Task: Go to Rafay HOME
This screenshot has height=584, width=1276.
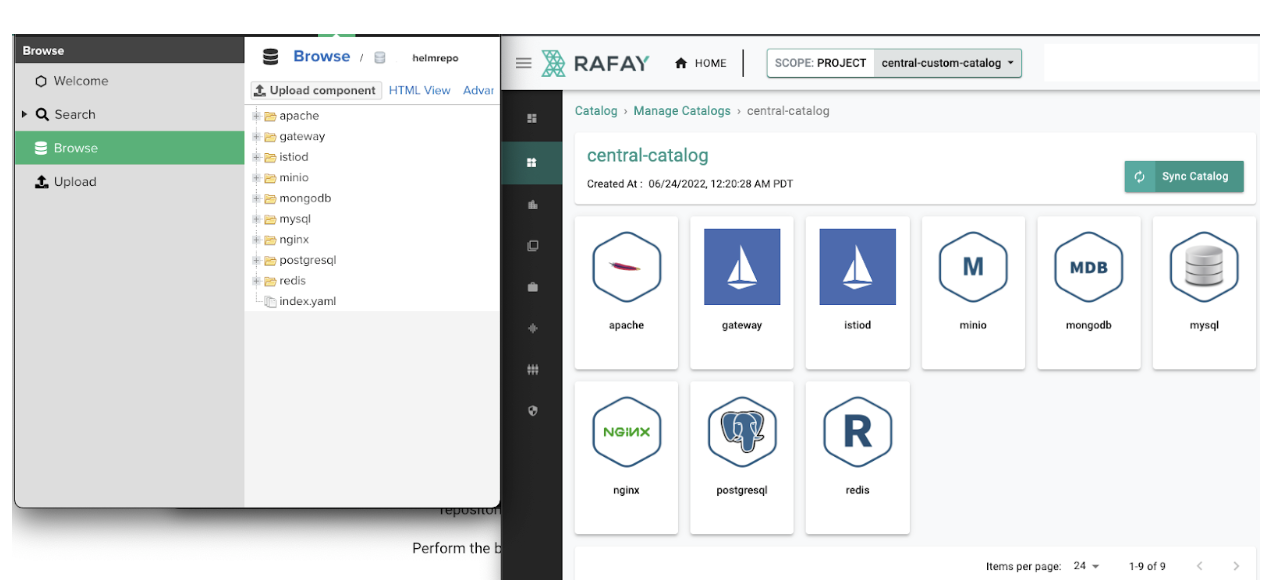Action: pyautogui.click(x=701, y=63)
